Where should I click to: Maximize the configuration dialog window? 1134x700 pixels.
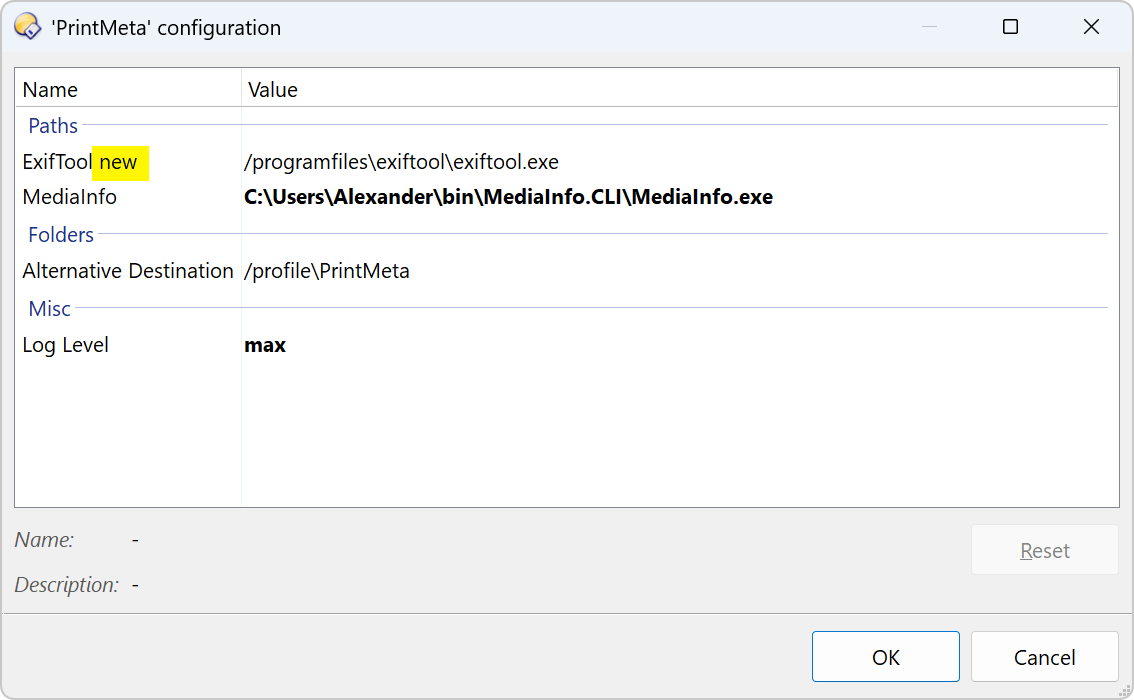(x=1010, y=27)
